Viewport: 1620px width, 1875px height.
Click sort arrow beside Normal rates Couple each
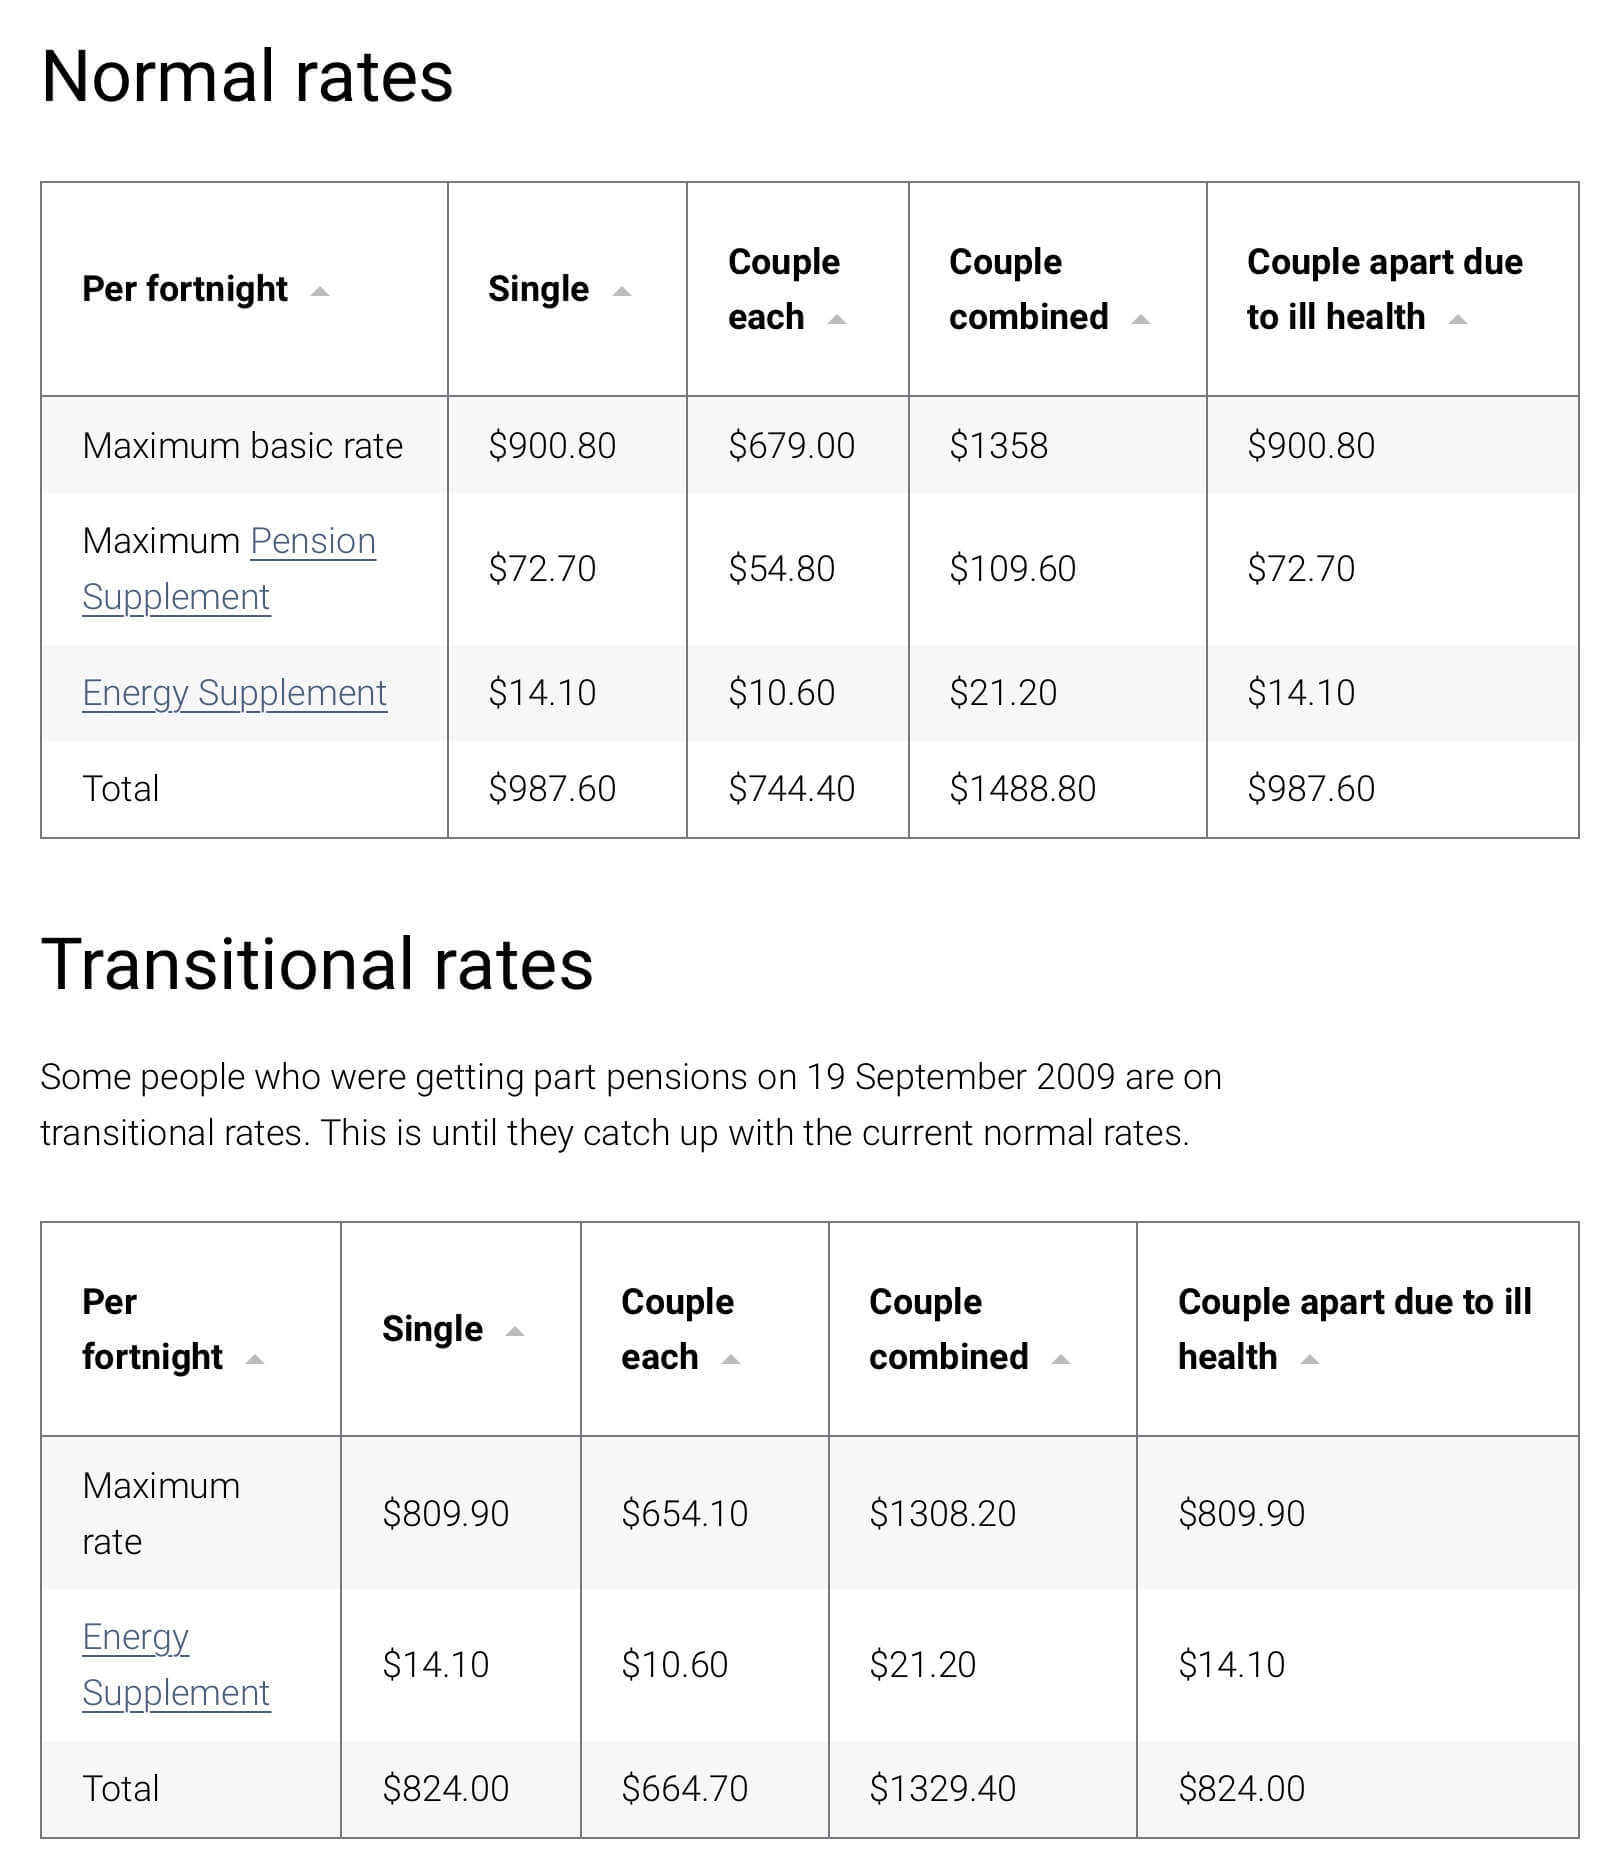tap(837, 320)
